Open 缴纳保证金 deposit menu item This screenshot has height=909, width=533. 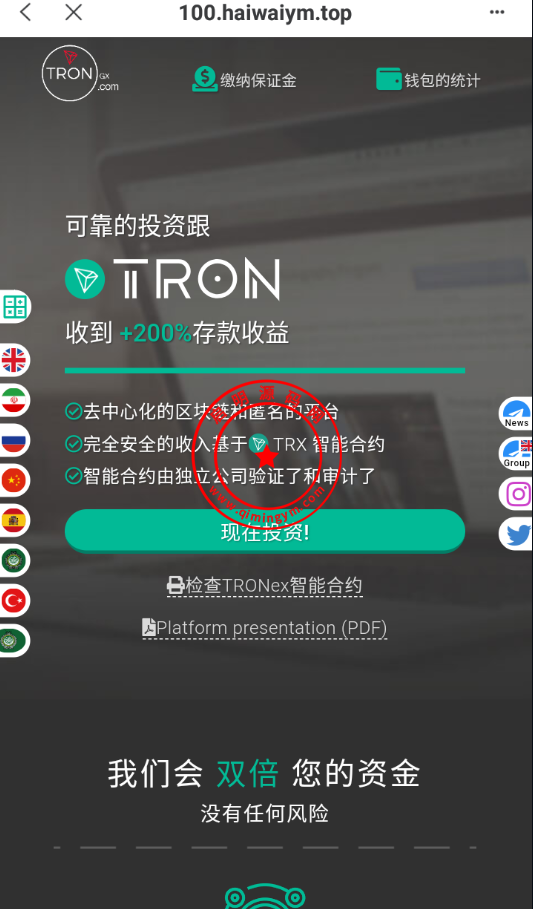244,79
